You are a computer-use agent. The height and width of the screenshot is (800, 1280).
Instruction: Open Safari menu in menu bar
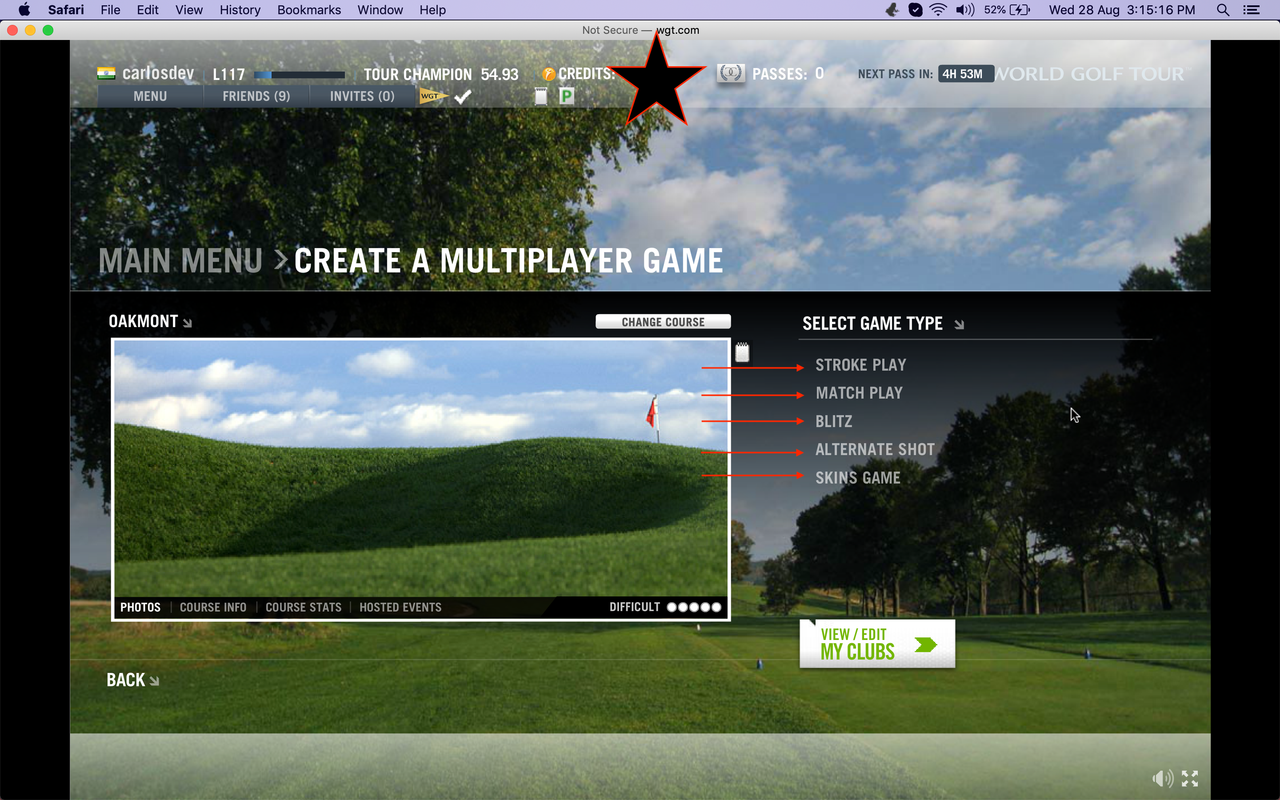[x=66, y=10]
